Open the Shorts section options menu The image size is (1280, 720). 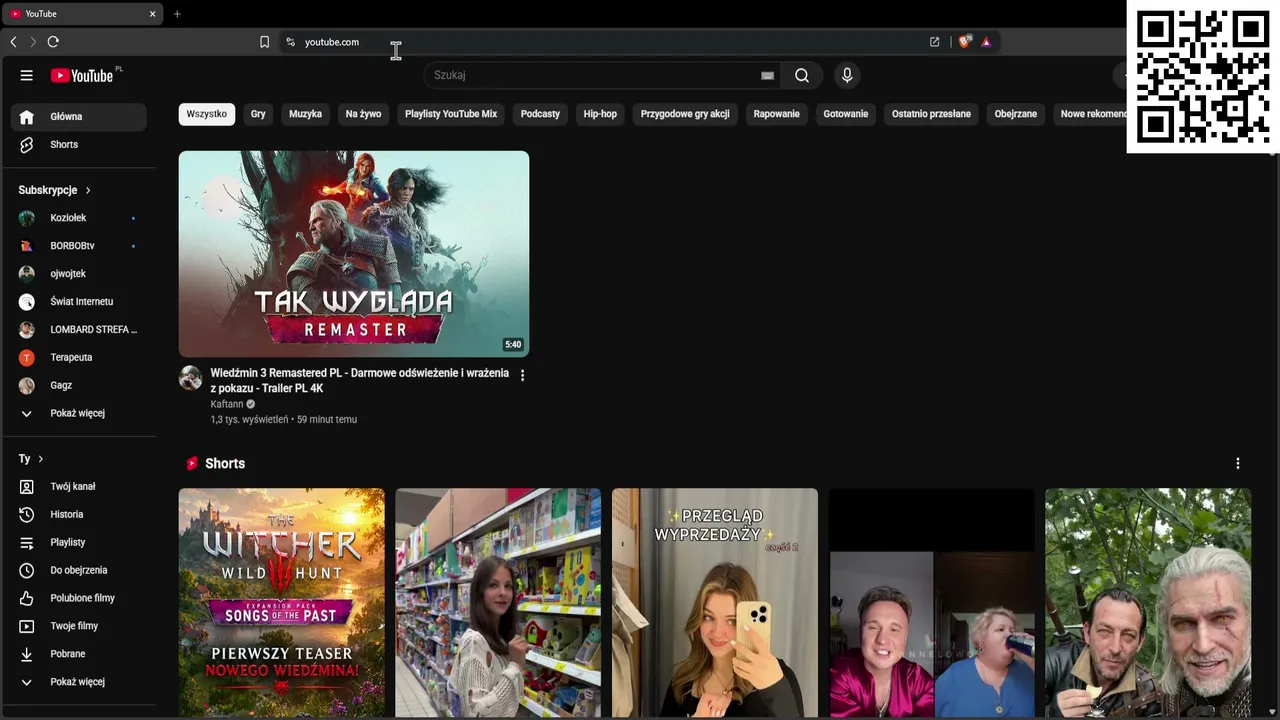(1238, 463)
